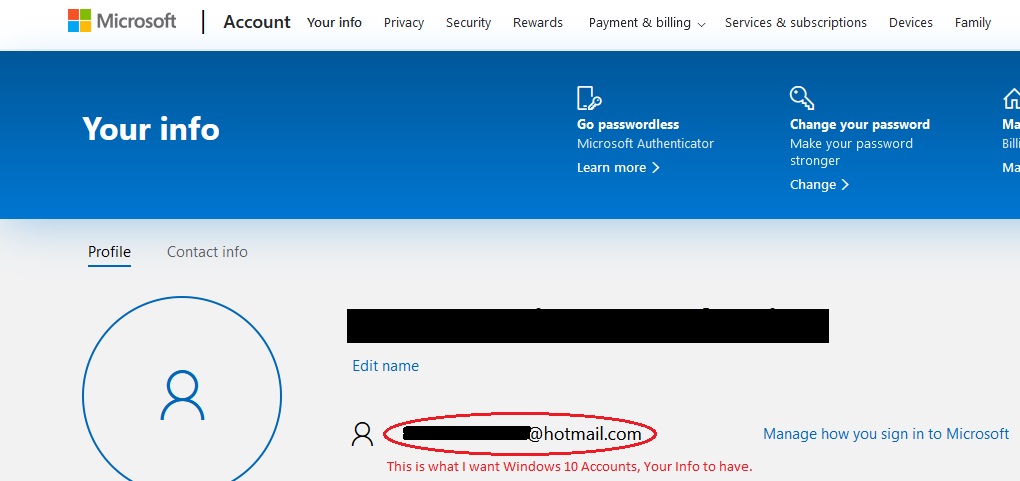1020x481 pixels.
Task: Click the Go passwordless phone-key icon
Action: click(589, 98)
